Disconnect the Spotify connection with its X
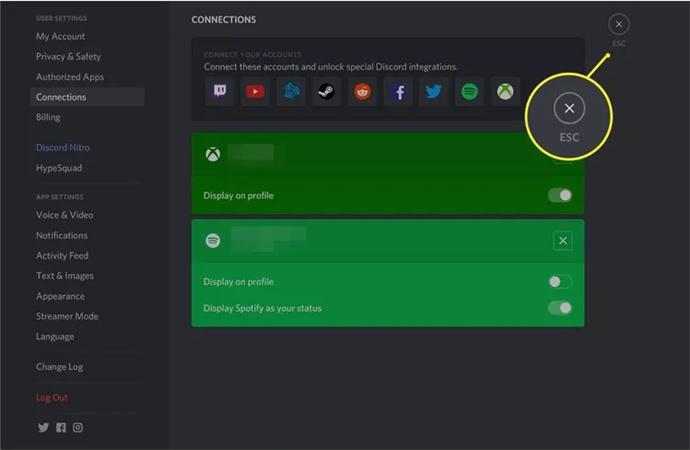Screen dimensions: 690x450 coord(563,241)
